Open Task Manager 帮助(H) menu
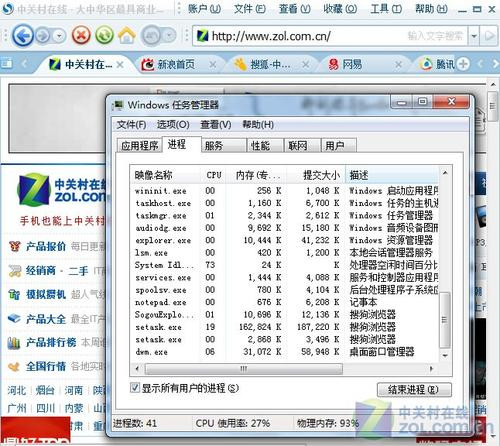Image resolution: width=500 pixels, height=446 pixels. [258, 125]
